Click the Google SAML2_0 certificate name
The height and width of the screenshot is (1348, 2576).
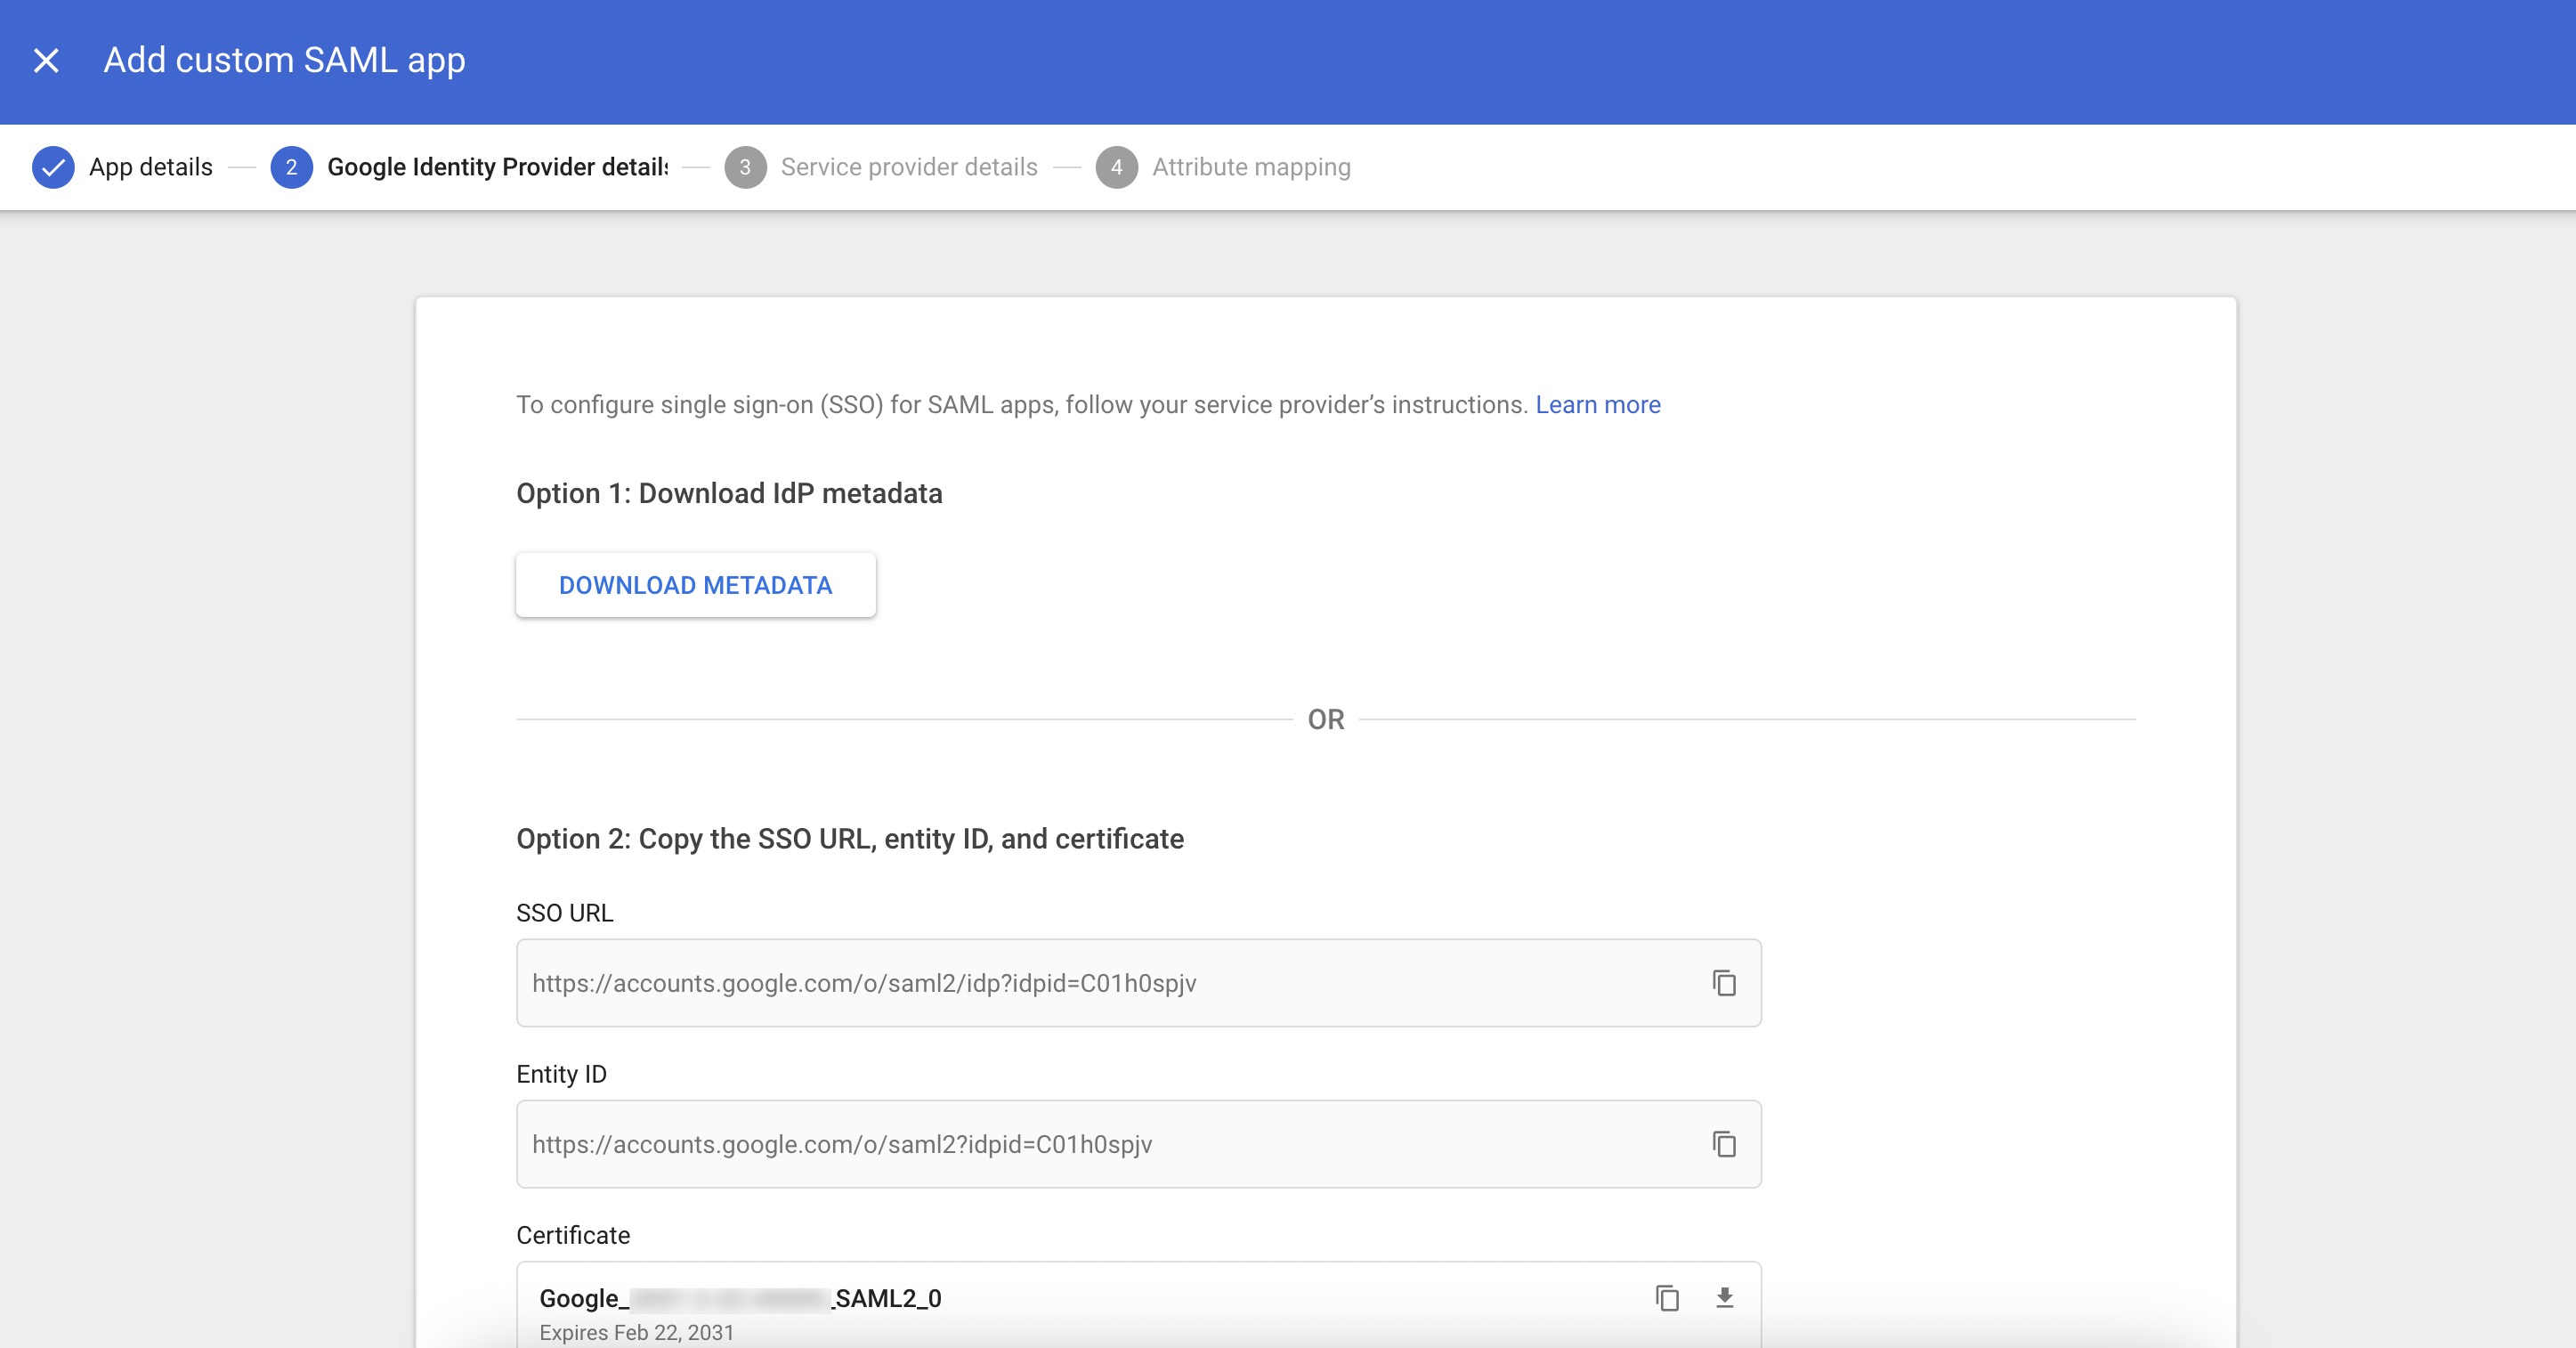740,1298
